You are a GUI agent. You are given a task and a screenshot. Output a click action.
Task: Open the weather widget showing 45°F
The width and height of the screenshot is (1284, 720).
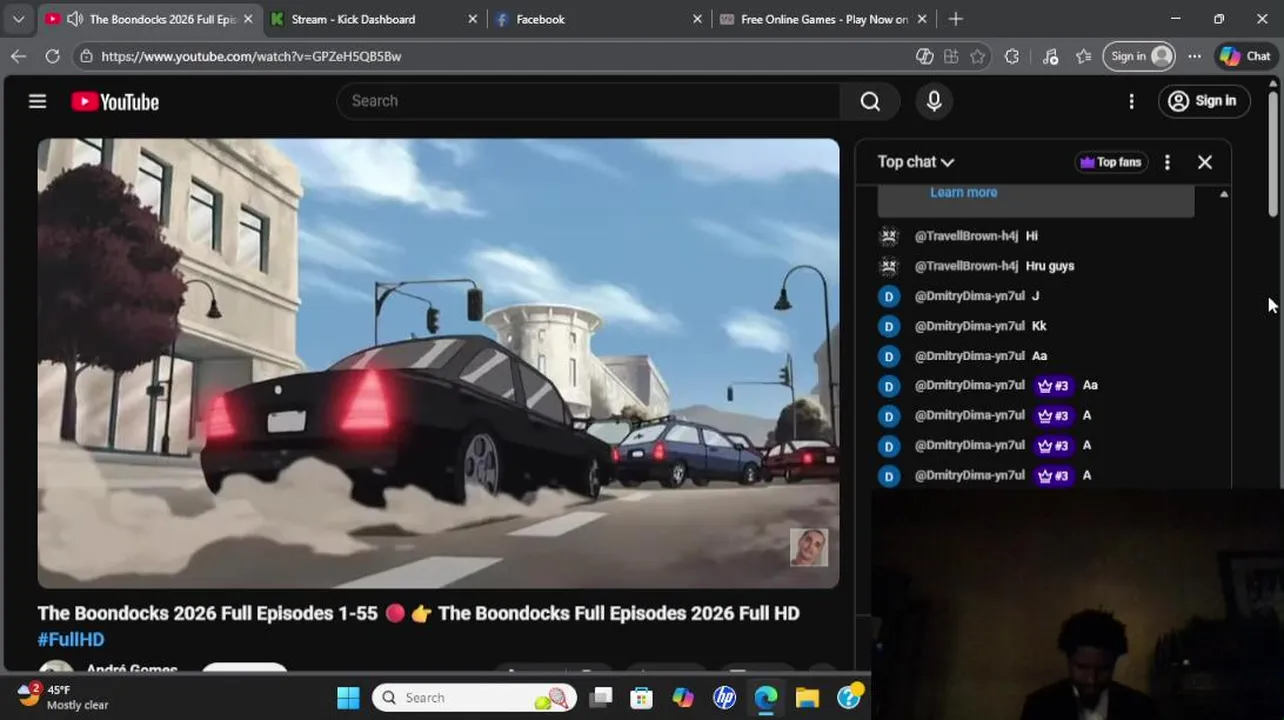point(63,697)
